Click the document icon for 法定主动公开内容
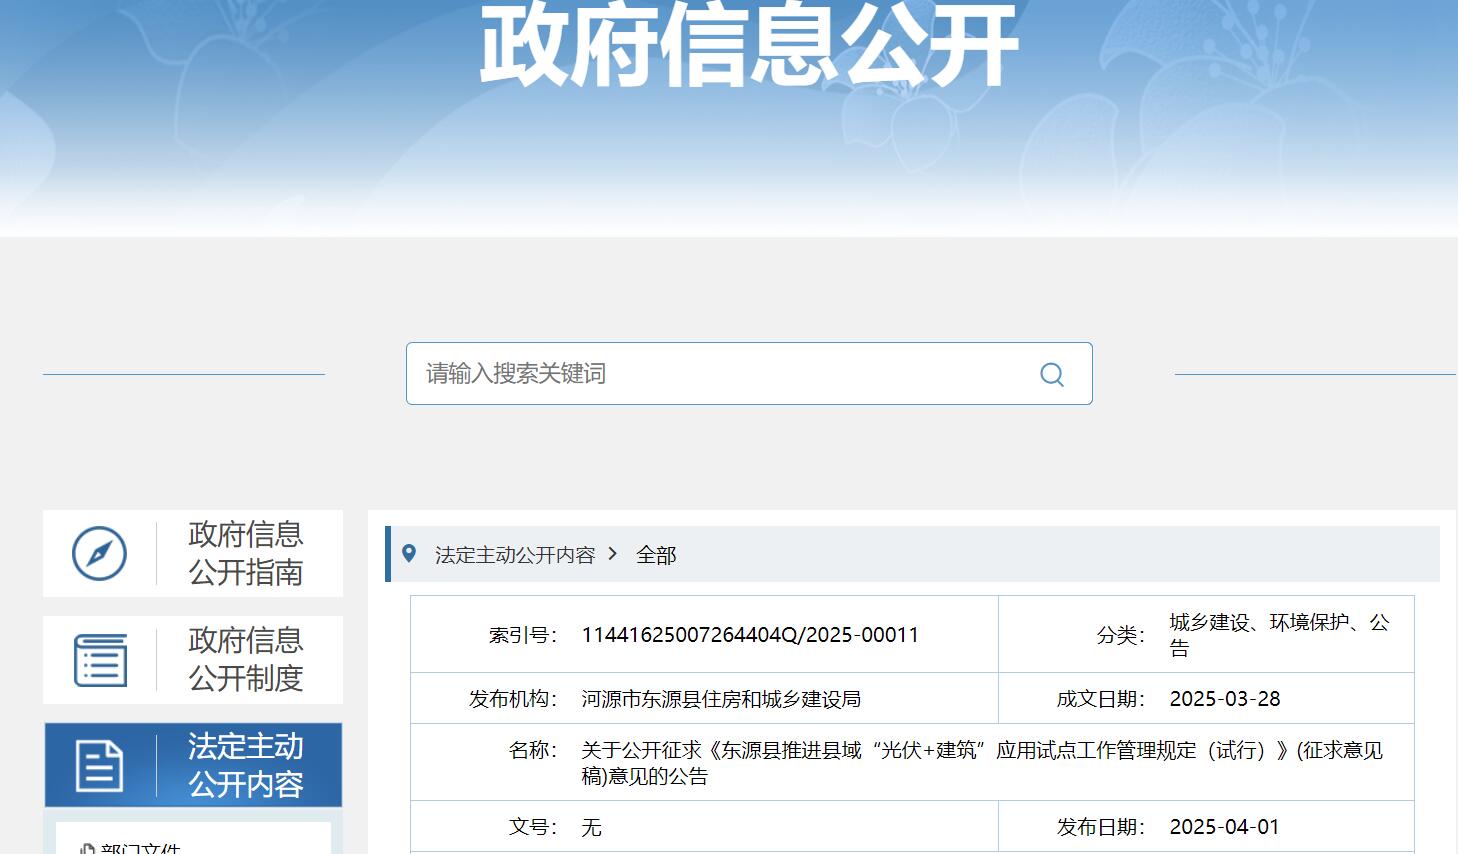The width and height of the screenshot is (1458, 854). tap(99, 766)
